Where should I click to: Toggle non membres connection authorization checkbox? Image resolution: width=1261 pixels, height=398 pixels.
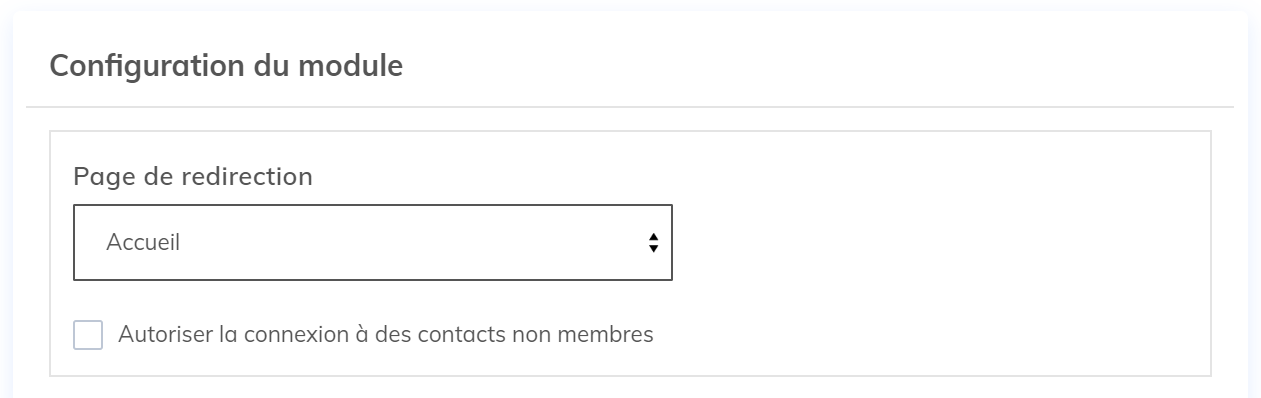(x=88, y=335)
